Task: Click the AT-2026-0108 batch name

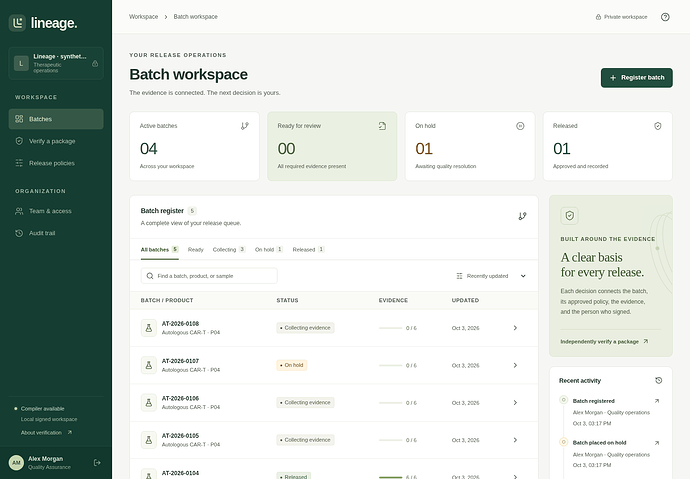Action: 180,324
